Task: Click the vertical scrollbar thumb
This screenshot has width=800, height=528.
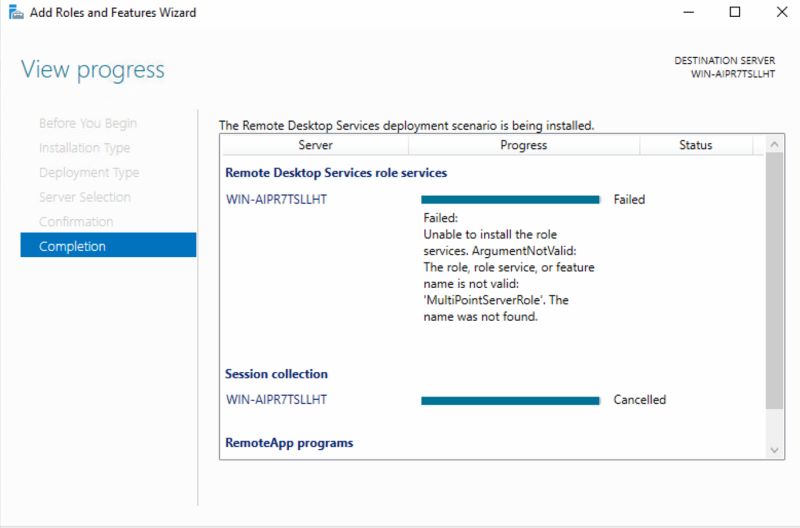Action: click(774, 281)
